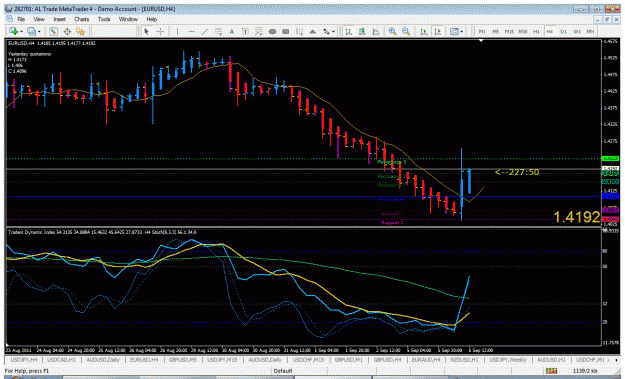Click the chart shift triangle marker at top
The height and width of the screenshot is (379, 625).
click(481, 41)
